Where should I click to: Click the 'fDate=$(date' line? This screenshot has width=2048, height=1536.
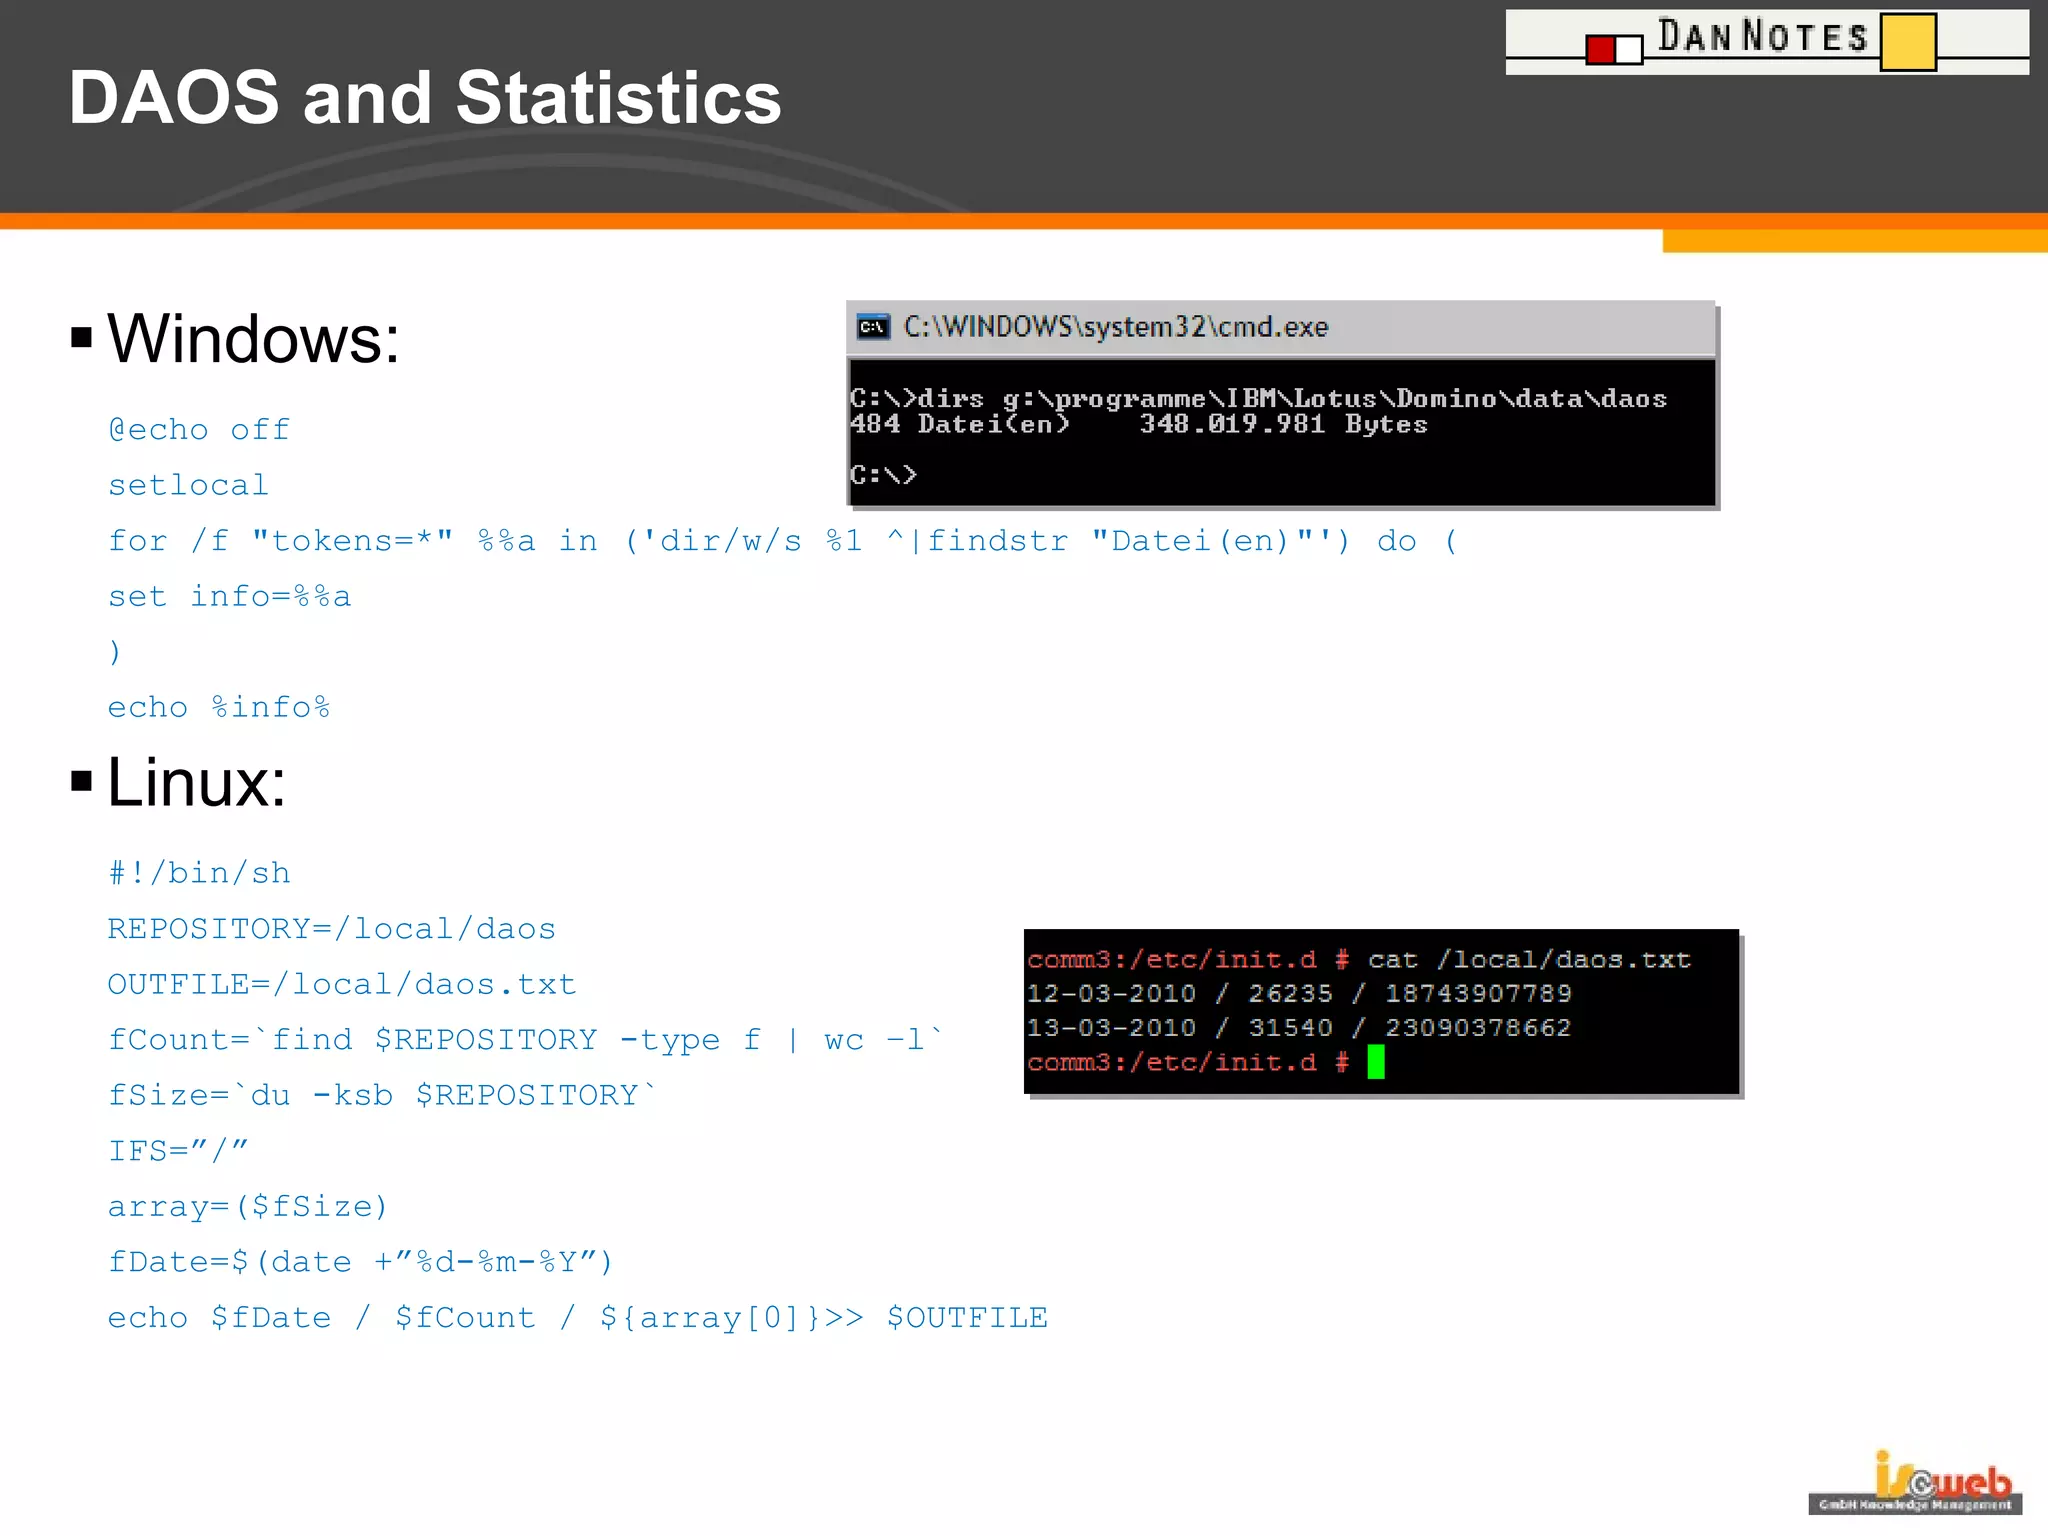[x=360, y=1262]
